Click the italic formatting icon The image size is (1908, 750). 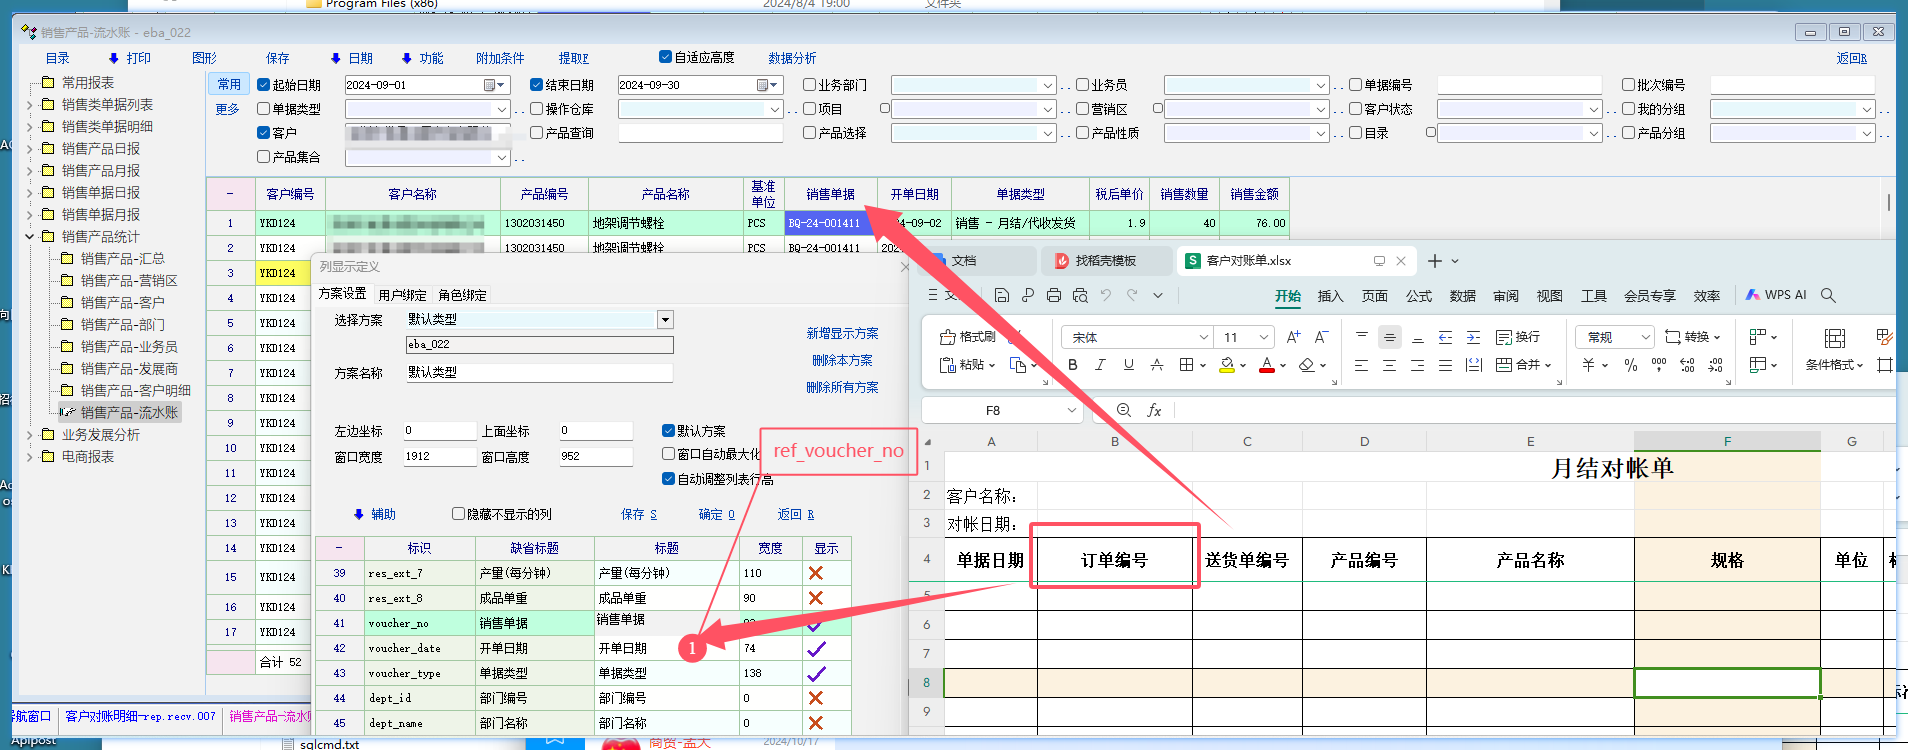[1100, 365]
